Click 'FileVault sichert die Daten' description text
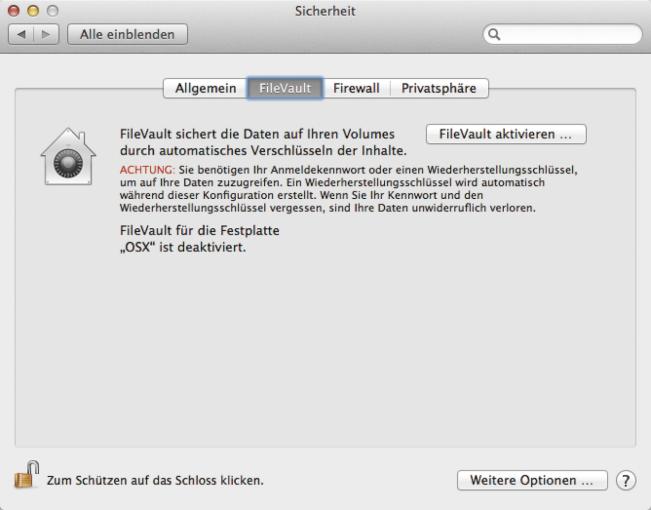The width and height of the screenshot is (651, 510). coord(263,142)
